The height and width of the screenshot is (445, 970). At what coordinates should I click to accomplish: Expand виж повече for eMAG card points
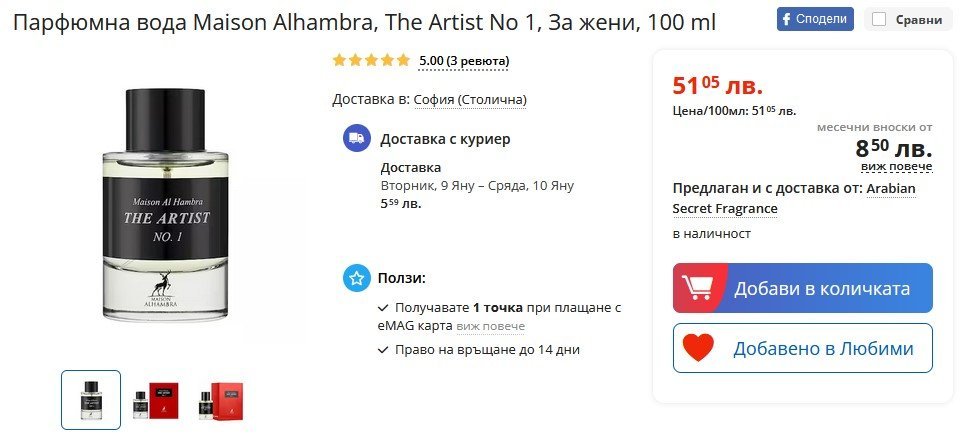[x=490, y=326]
